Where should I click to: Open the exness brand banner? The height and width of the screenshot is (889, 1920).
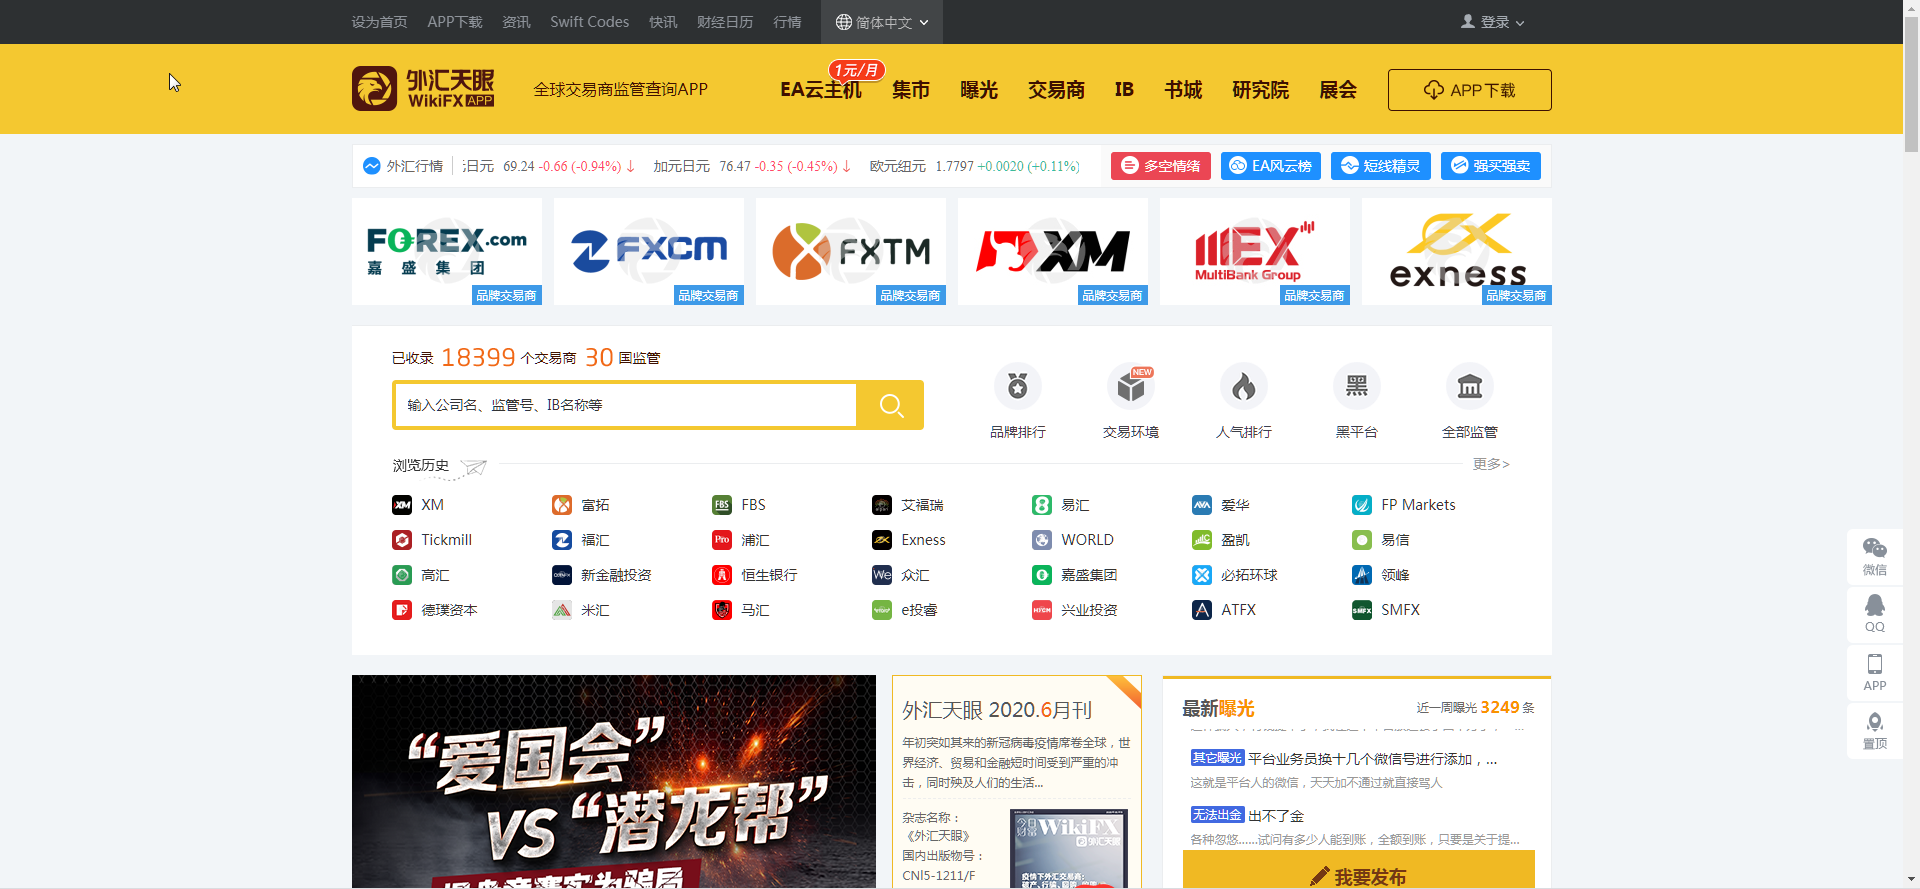tap(1457, 251)
